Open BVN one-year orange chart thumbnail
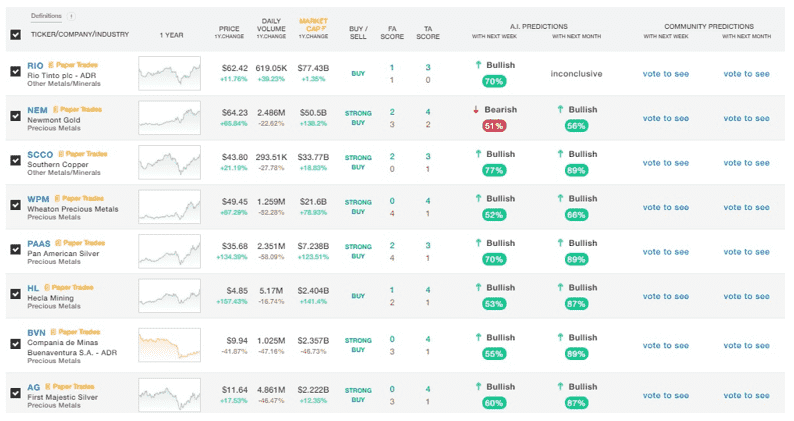This screenshot has height=421, width=794. point(169,345)
